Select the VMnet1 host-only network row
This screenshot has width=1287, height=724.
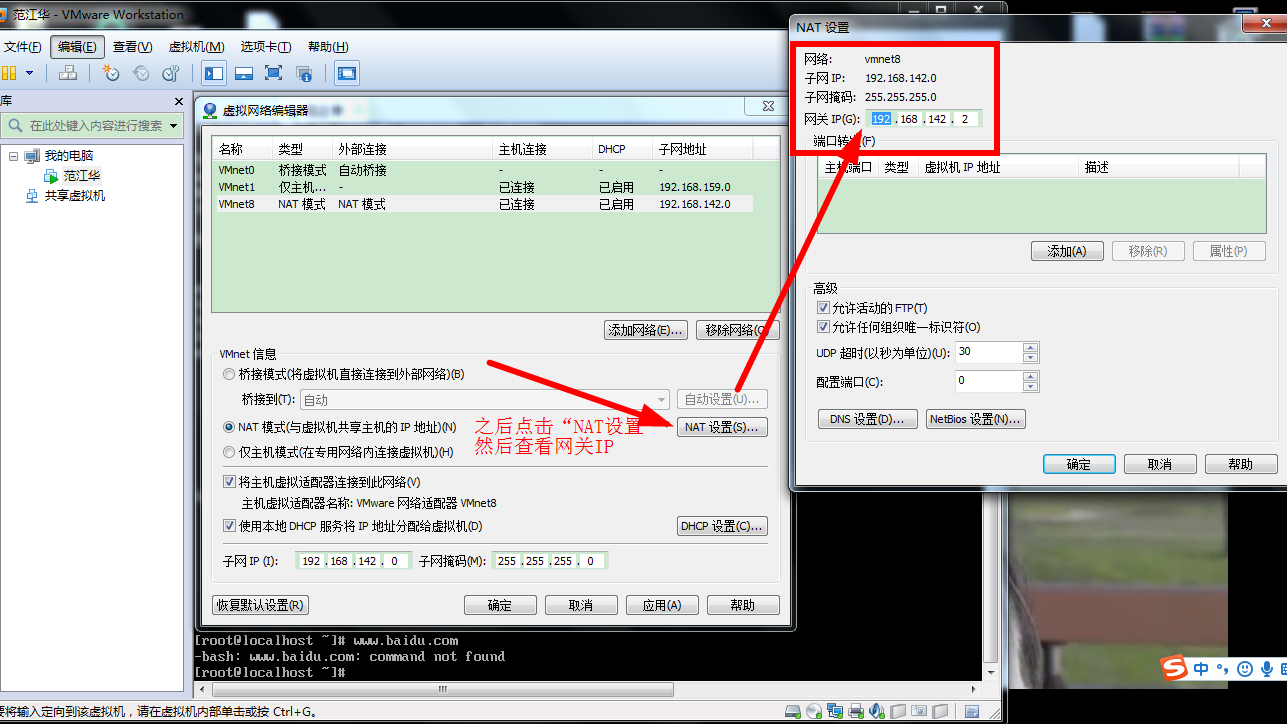(484, 187)
